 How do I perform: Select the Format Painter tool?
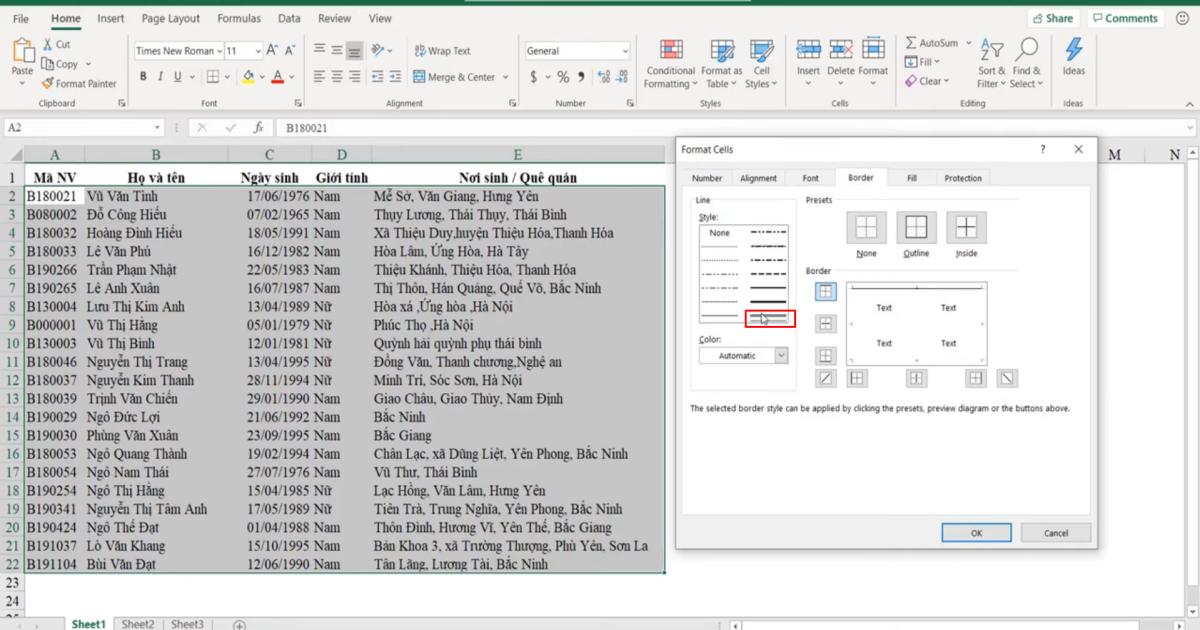80,84
